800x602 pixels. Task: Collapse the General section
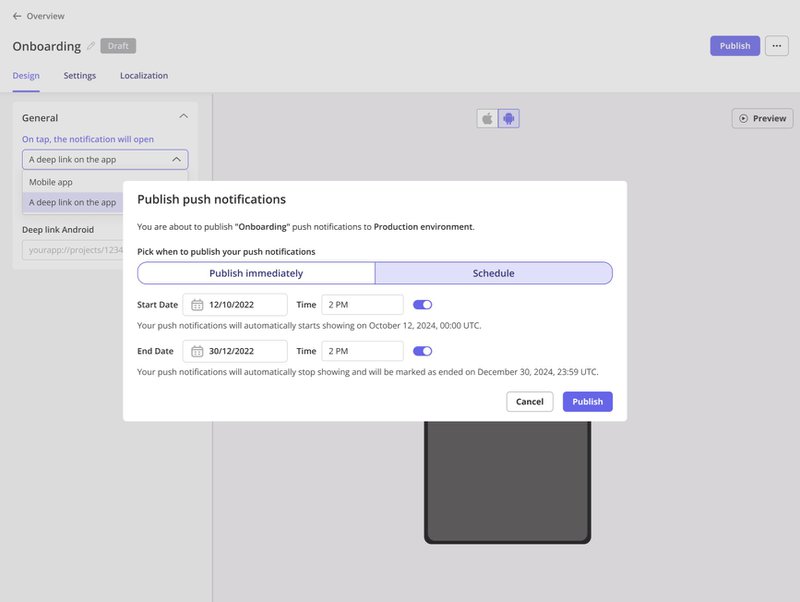point(182,117)
